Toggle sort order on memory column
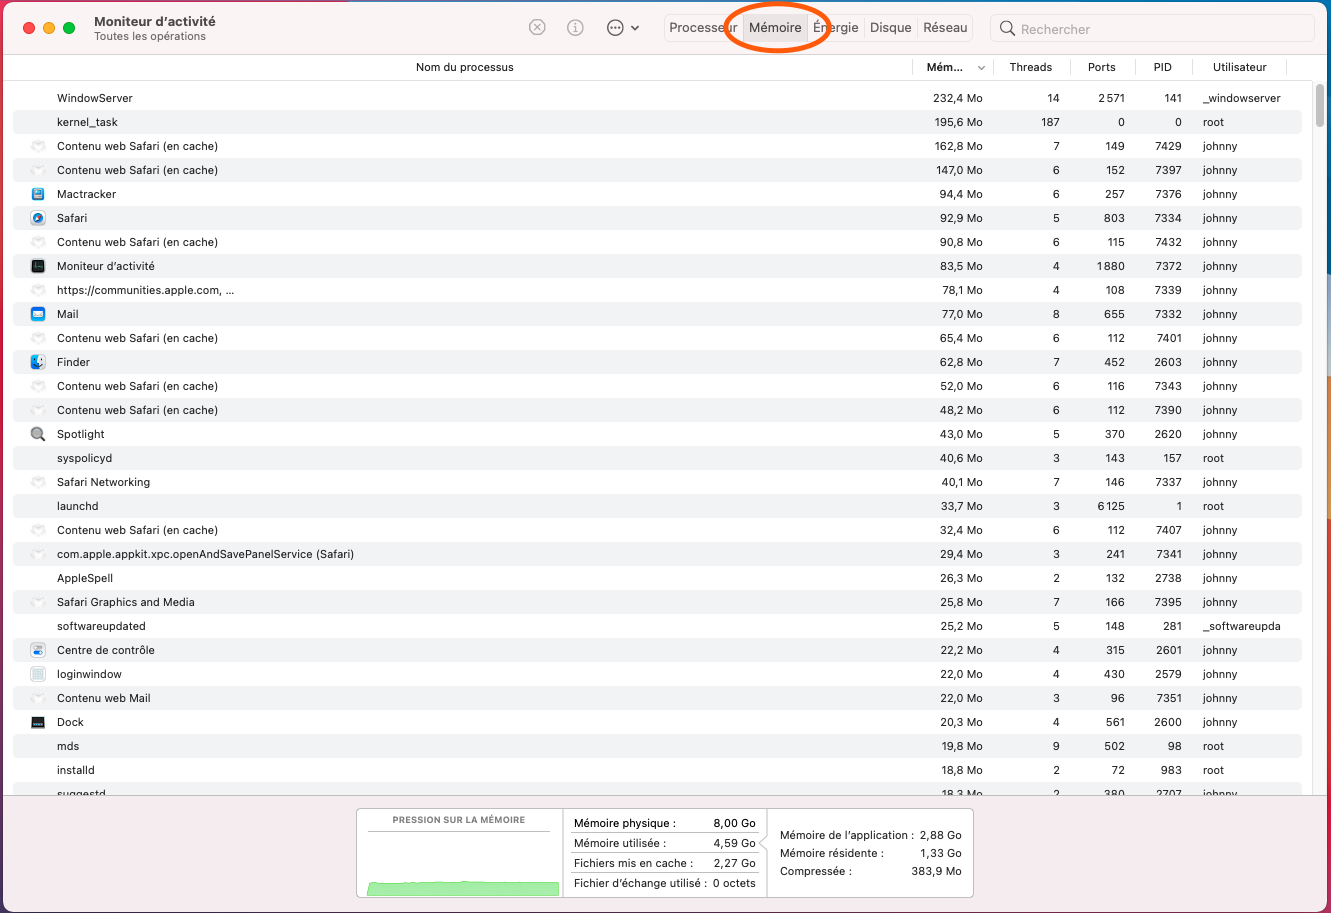1331x913 pixels. pyautogui.click(x=951, y=67)
